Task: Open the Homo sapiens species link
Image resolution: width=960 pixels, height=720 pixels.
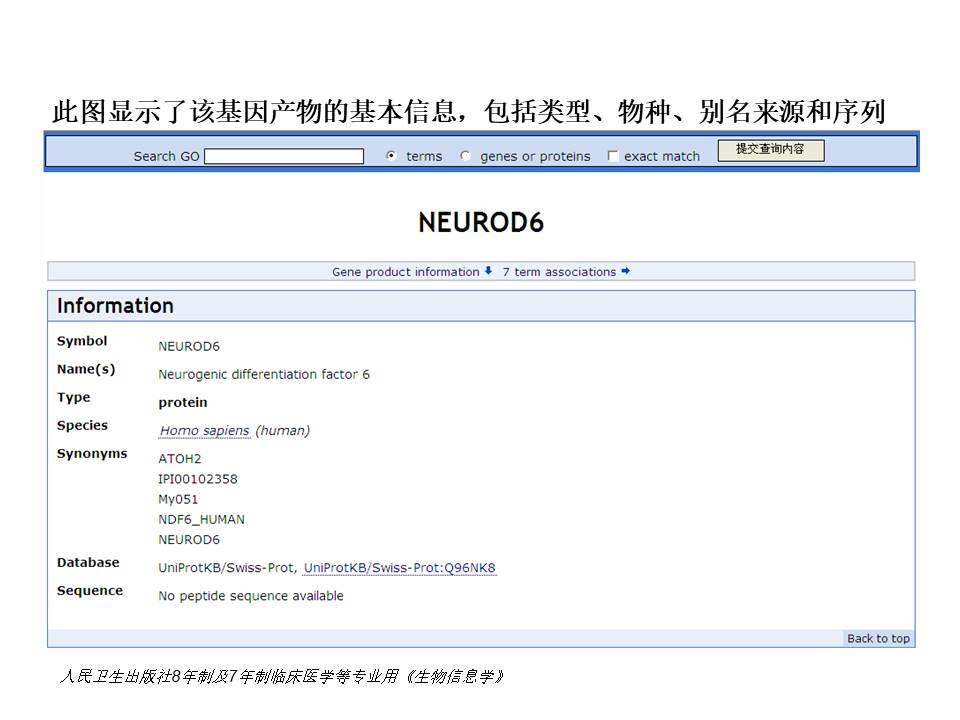Action: [x=204, y=431]
